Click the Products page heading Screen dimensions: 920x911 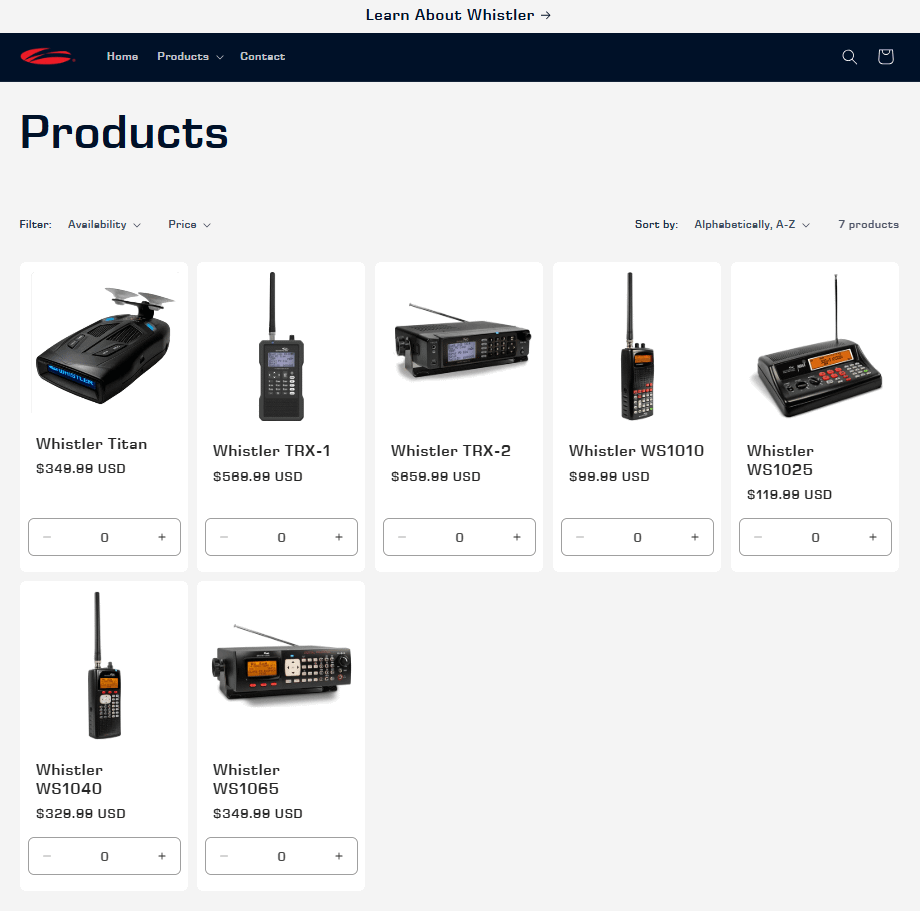point(124,133)
